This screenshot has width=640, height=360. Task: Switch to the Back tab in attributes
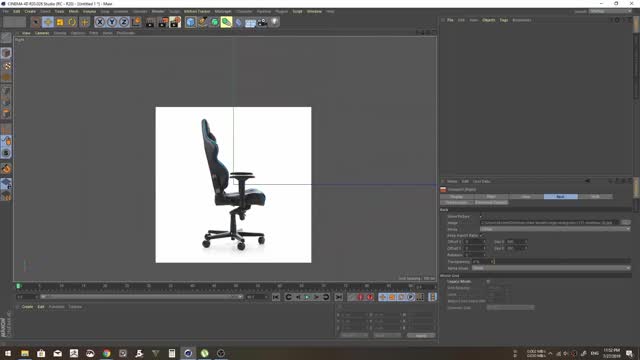560,197
